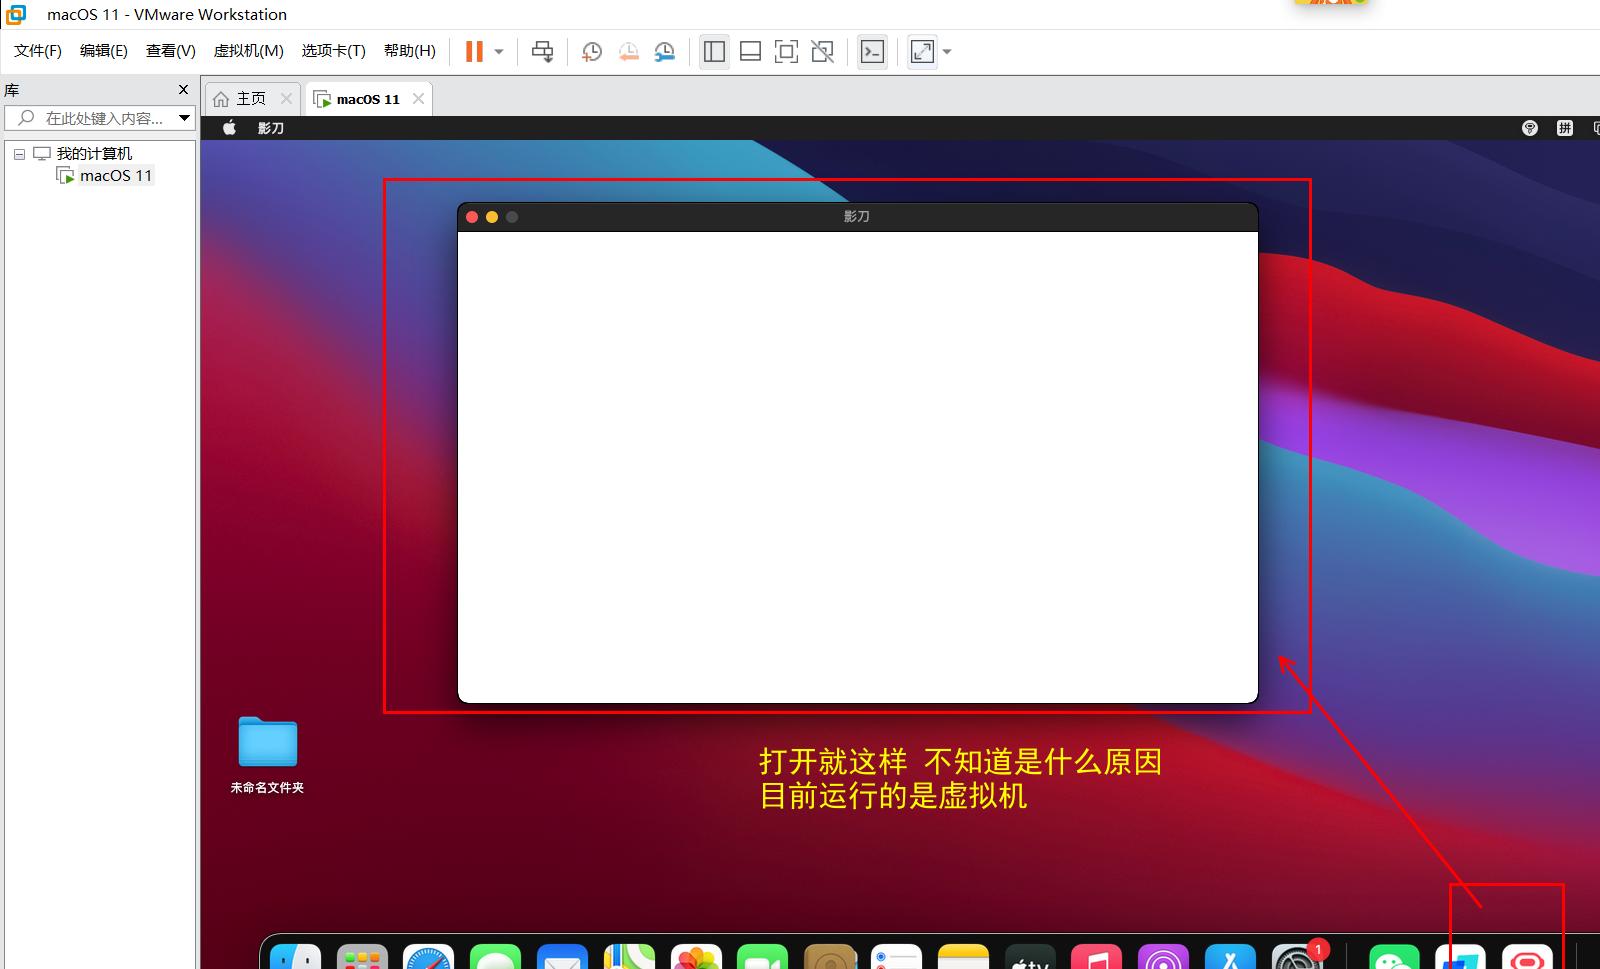This screenshot has width=1600, height=969.
Task: Open the snapshot manager wrench-clock icon
Action: (665, 52)
